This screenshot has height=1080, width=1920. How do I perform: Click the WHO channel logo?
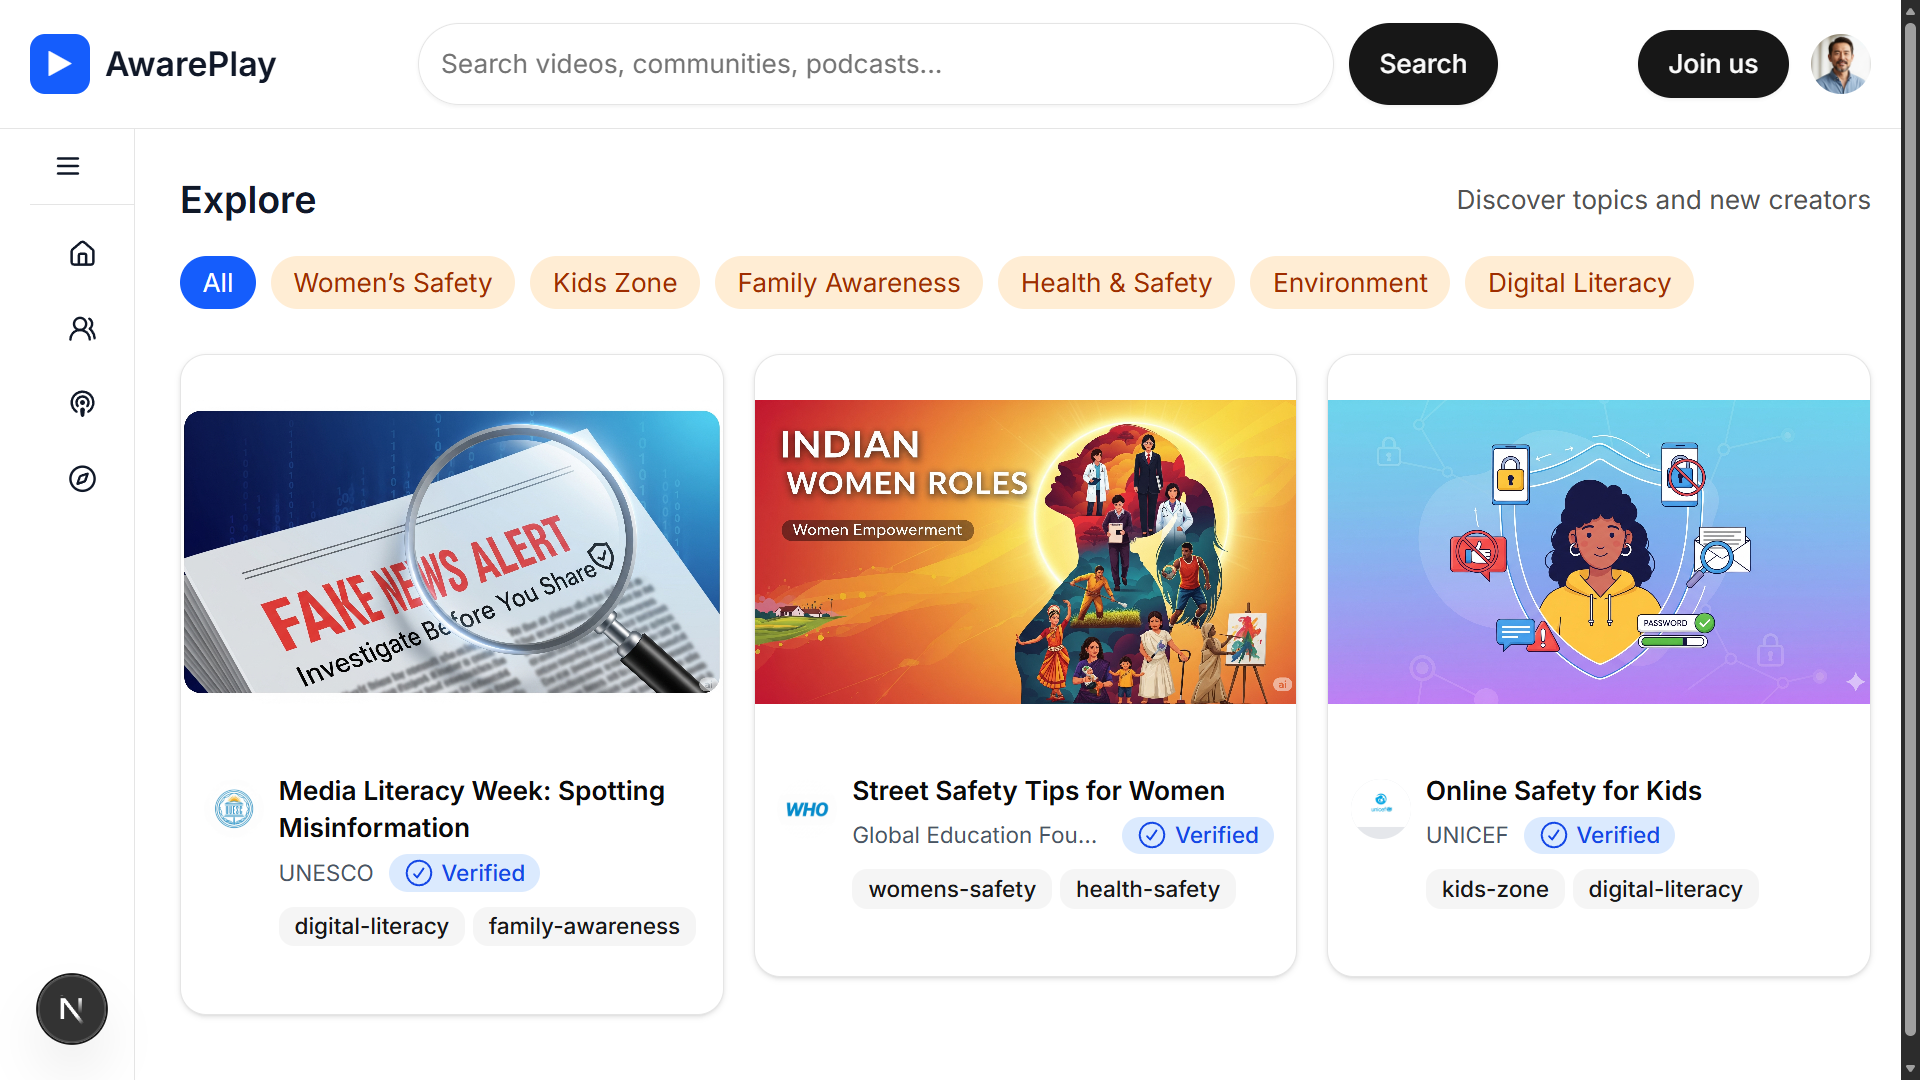[x=807, y=809]
